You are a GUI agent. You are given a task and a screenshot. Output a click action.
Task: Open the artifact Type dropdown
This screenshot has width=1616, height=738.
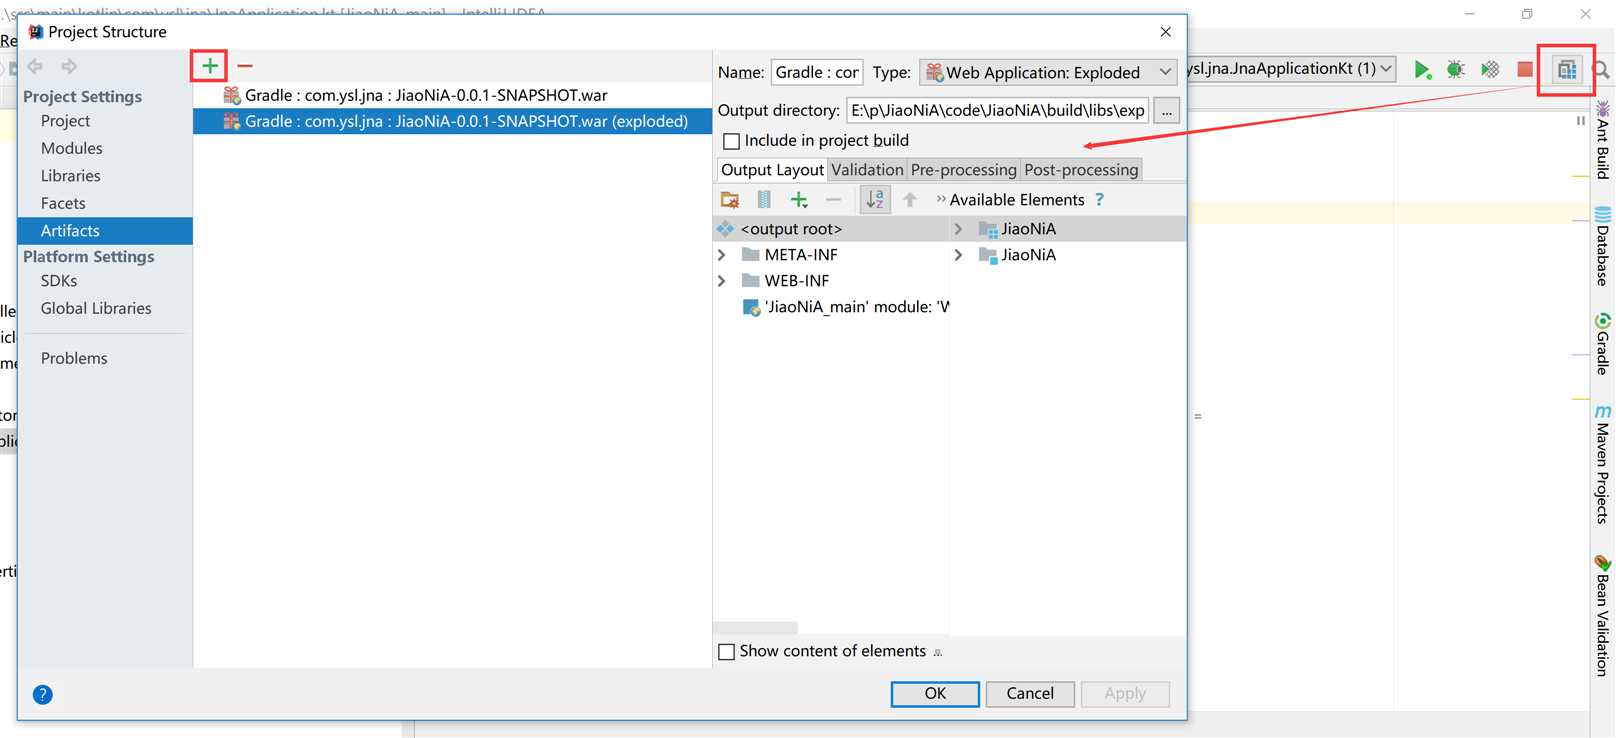(x=1048, y=72)
